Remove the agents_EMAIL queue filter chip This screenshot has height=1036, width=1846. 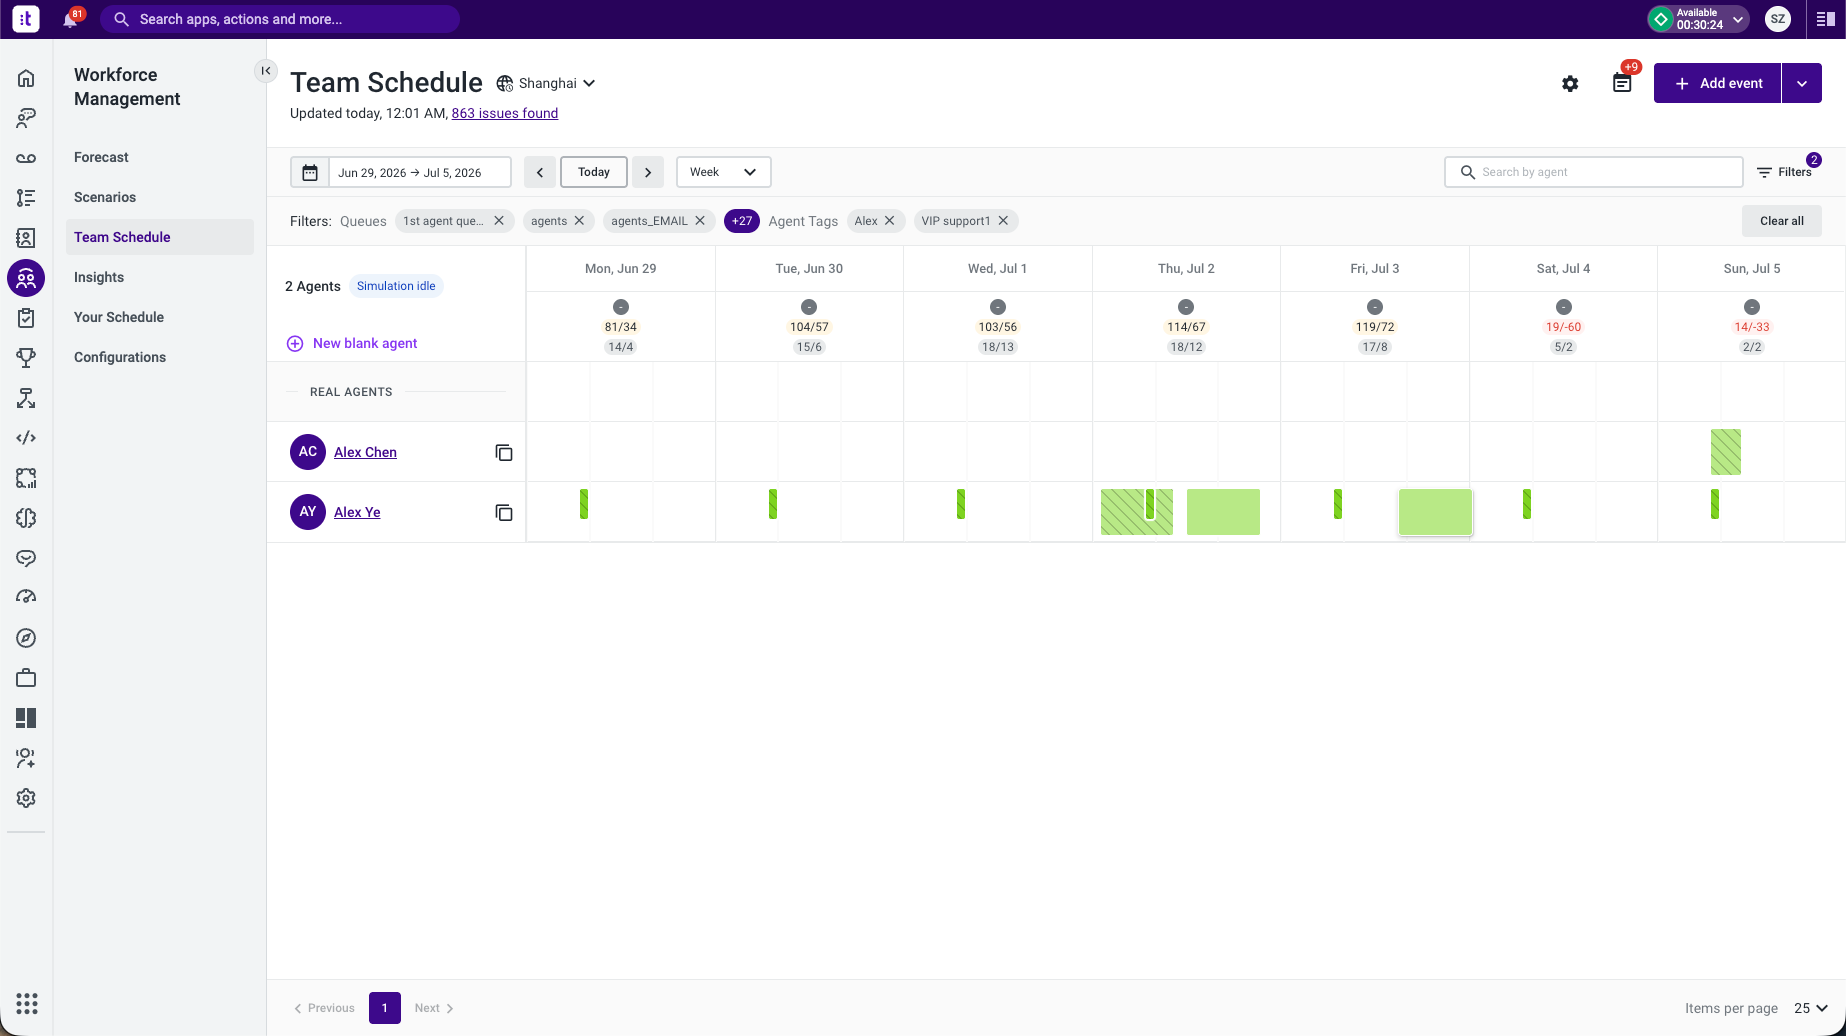click(x=700, y=221)
